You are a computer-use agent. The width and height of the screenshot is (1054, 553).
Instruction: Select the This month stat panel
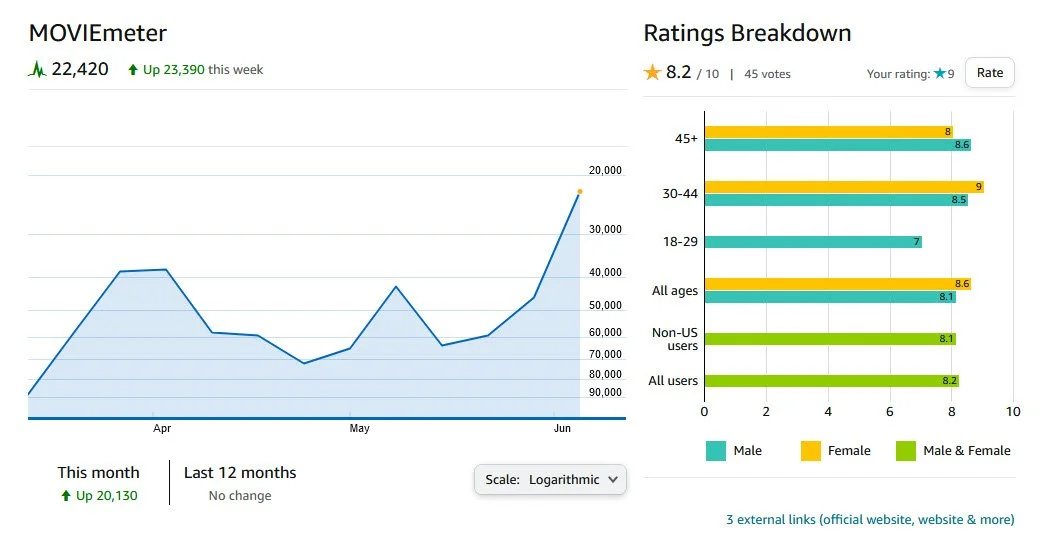click(98, 483)
